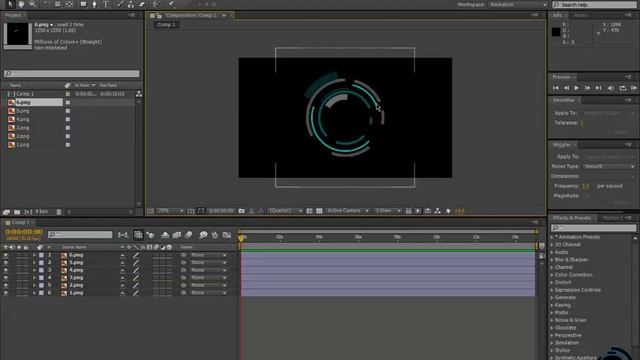640x360 pixels.
Task: Switch to the Project panel tab
Action: point(13,15)
